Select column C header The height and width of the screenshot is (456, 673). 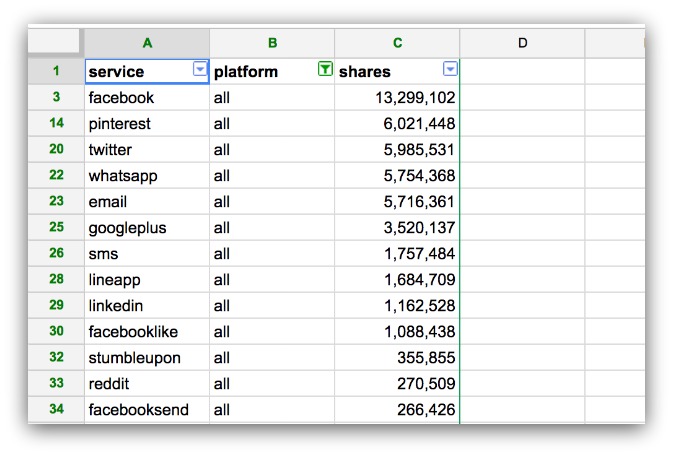pos(397,43)
